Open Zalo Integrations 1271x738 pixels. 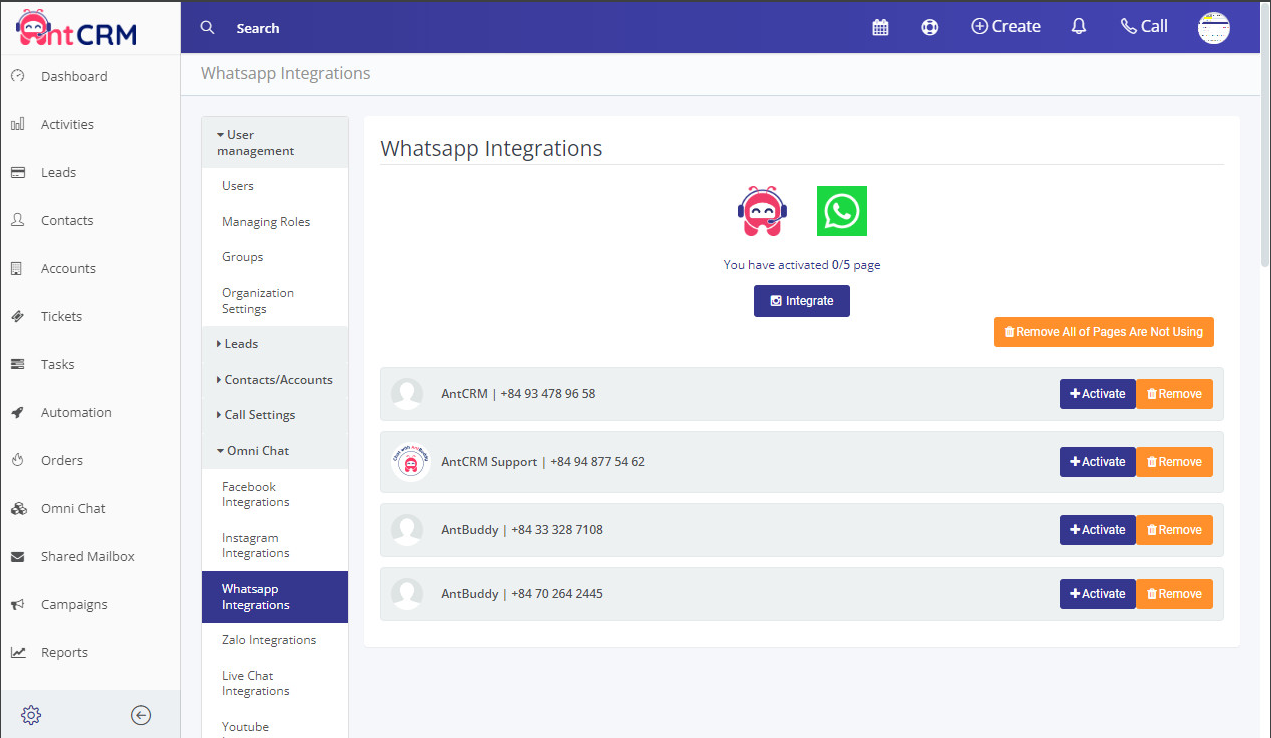point(269,639)
